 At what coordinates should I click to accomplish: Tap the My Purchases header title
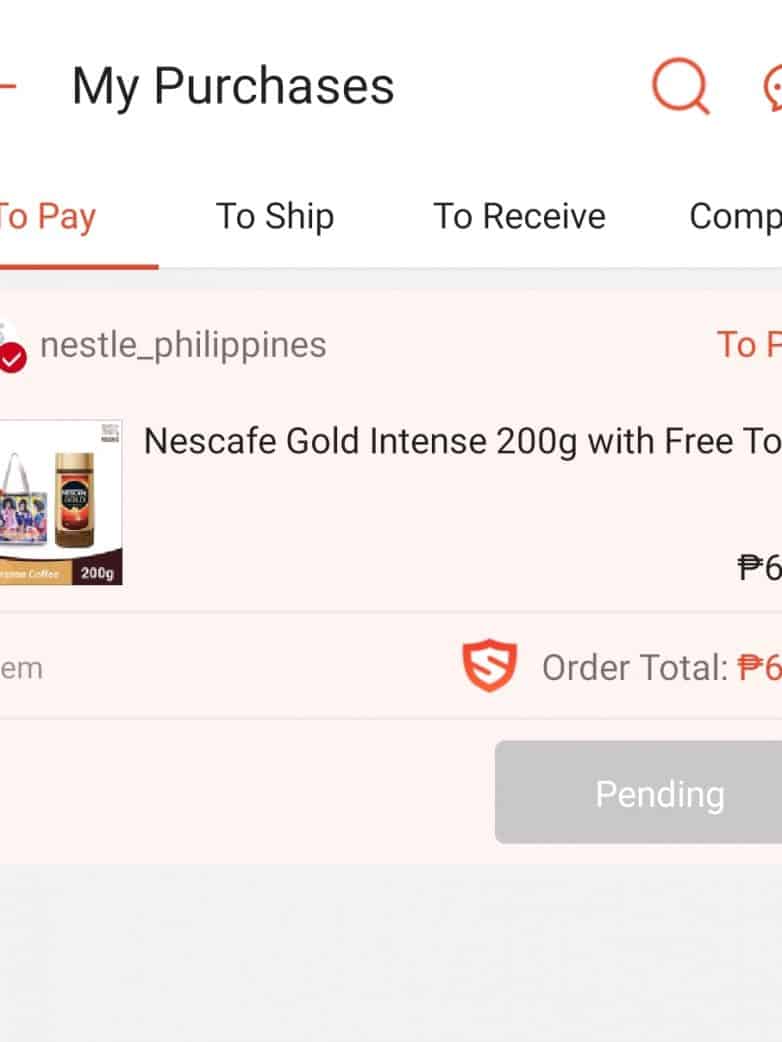(233, 87)
